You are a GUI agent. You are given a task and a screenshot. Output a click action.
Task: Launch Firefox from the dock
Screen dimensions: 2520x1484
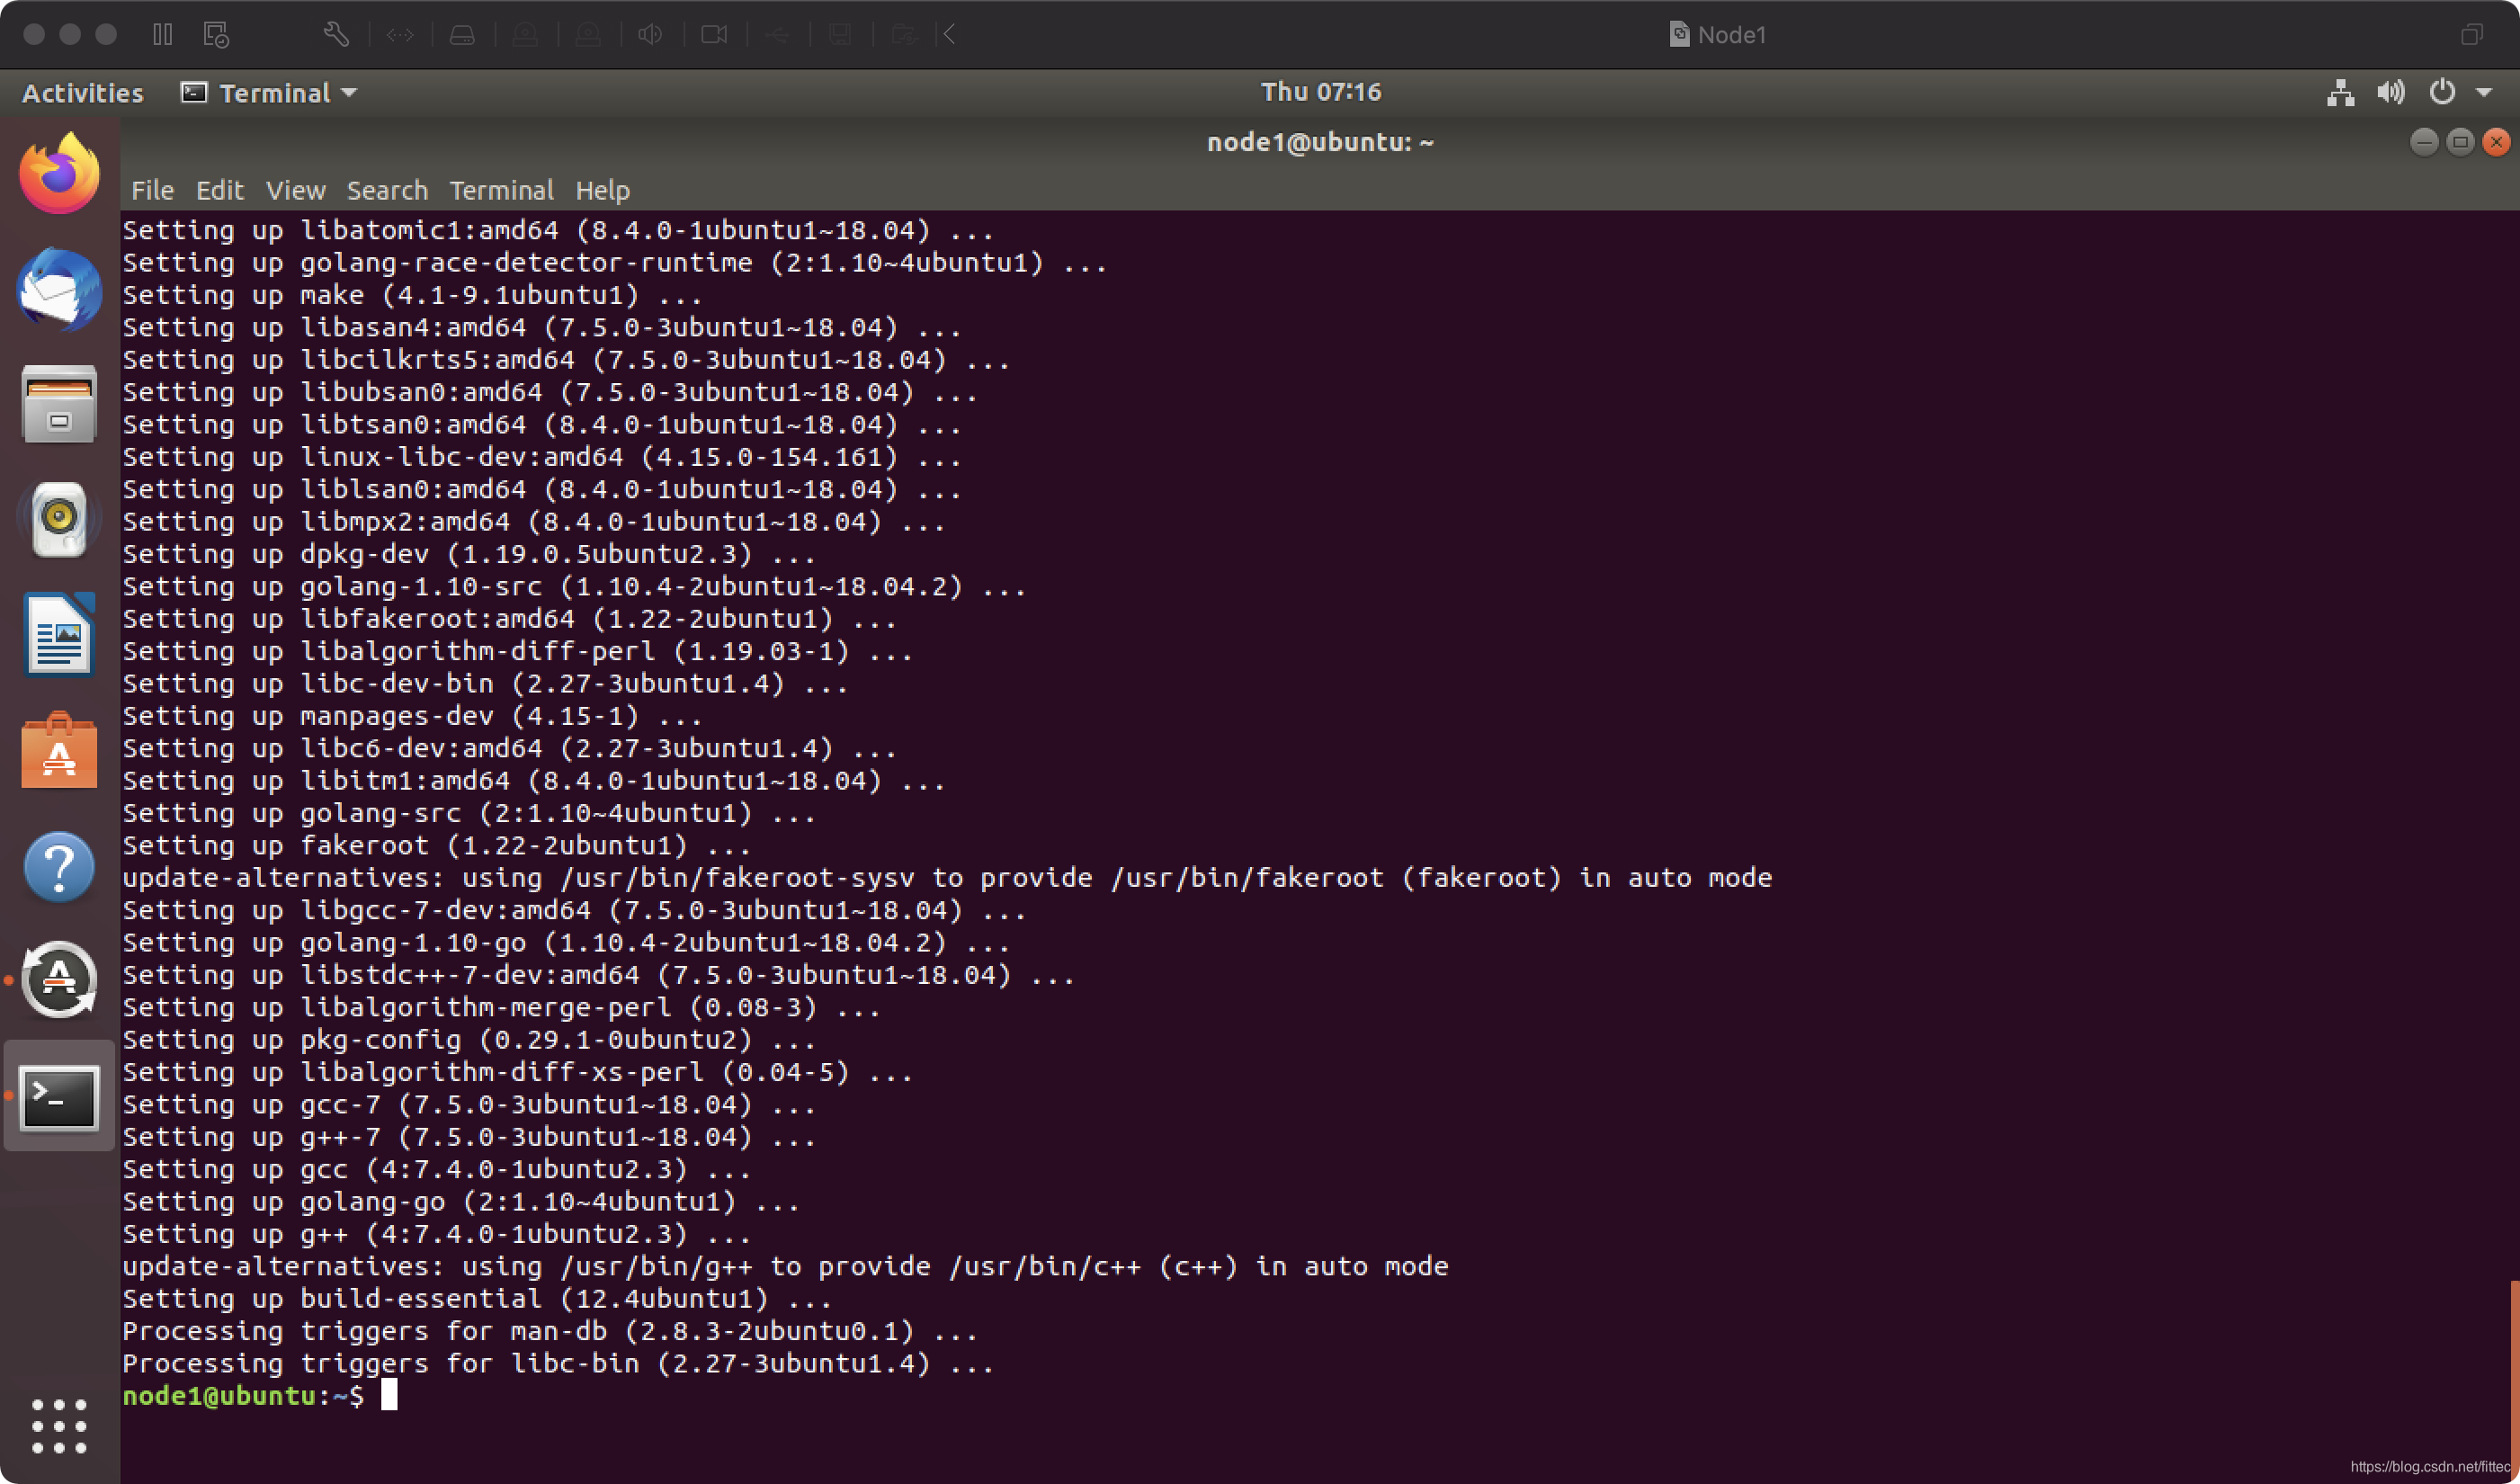[59, 174]
